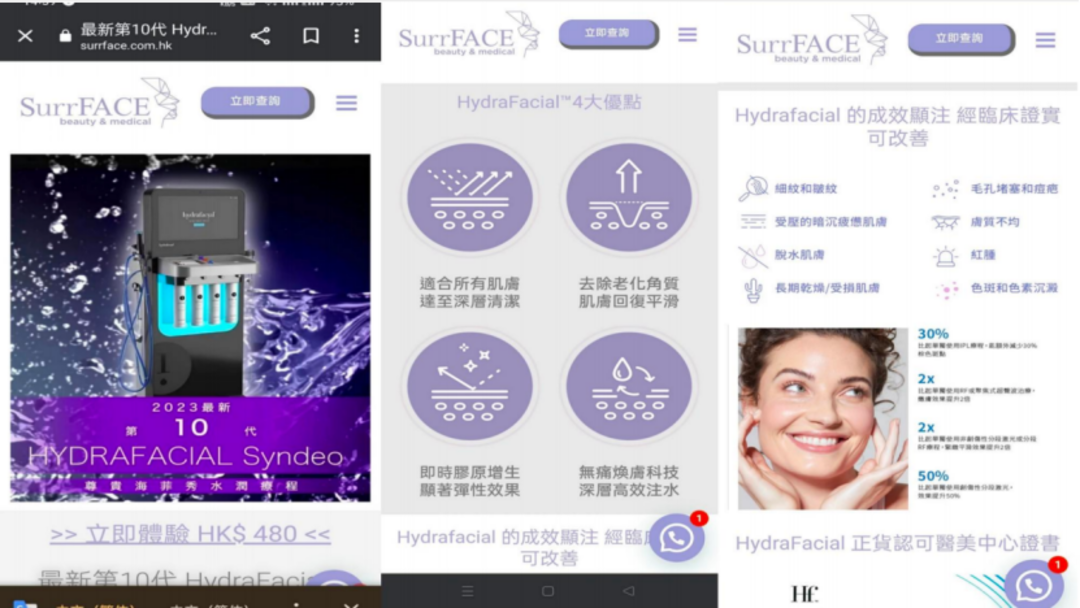The width and height of the screenshot is (1080, 608).
Task: Click the SurrFACE logo on the left phone screen
Action: coord(100,103)
